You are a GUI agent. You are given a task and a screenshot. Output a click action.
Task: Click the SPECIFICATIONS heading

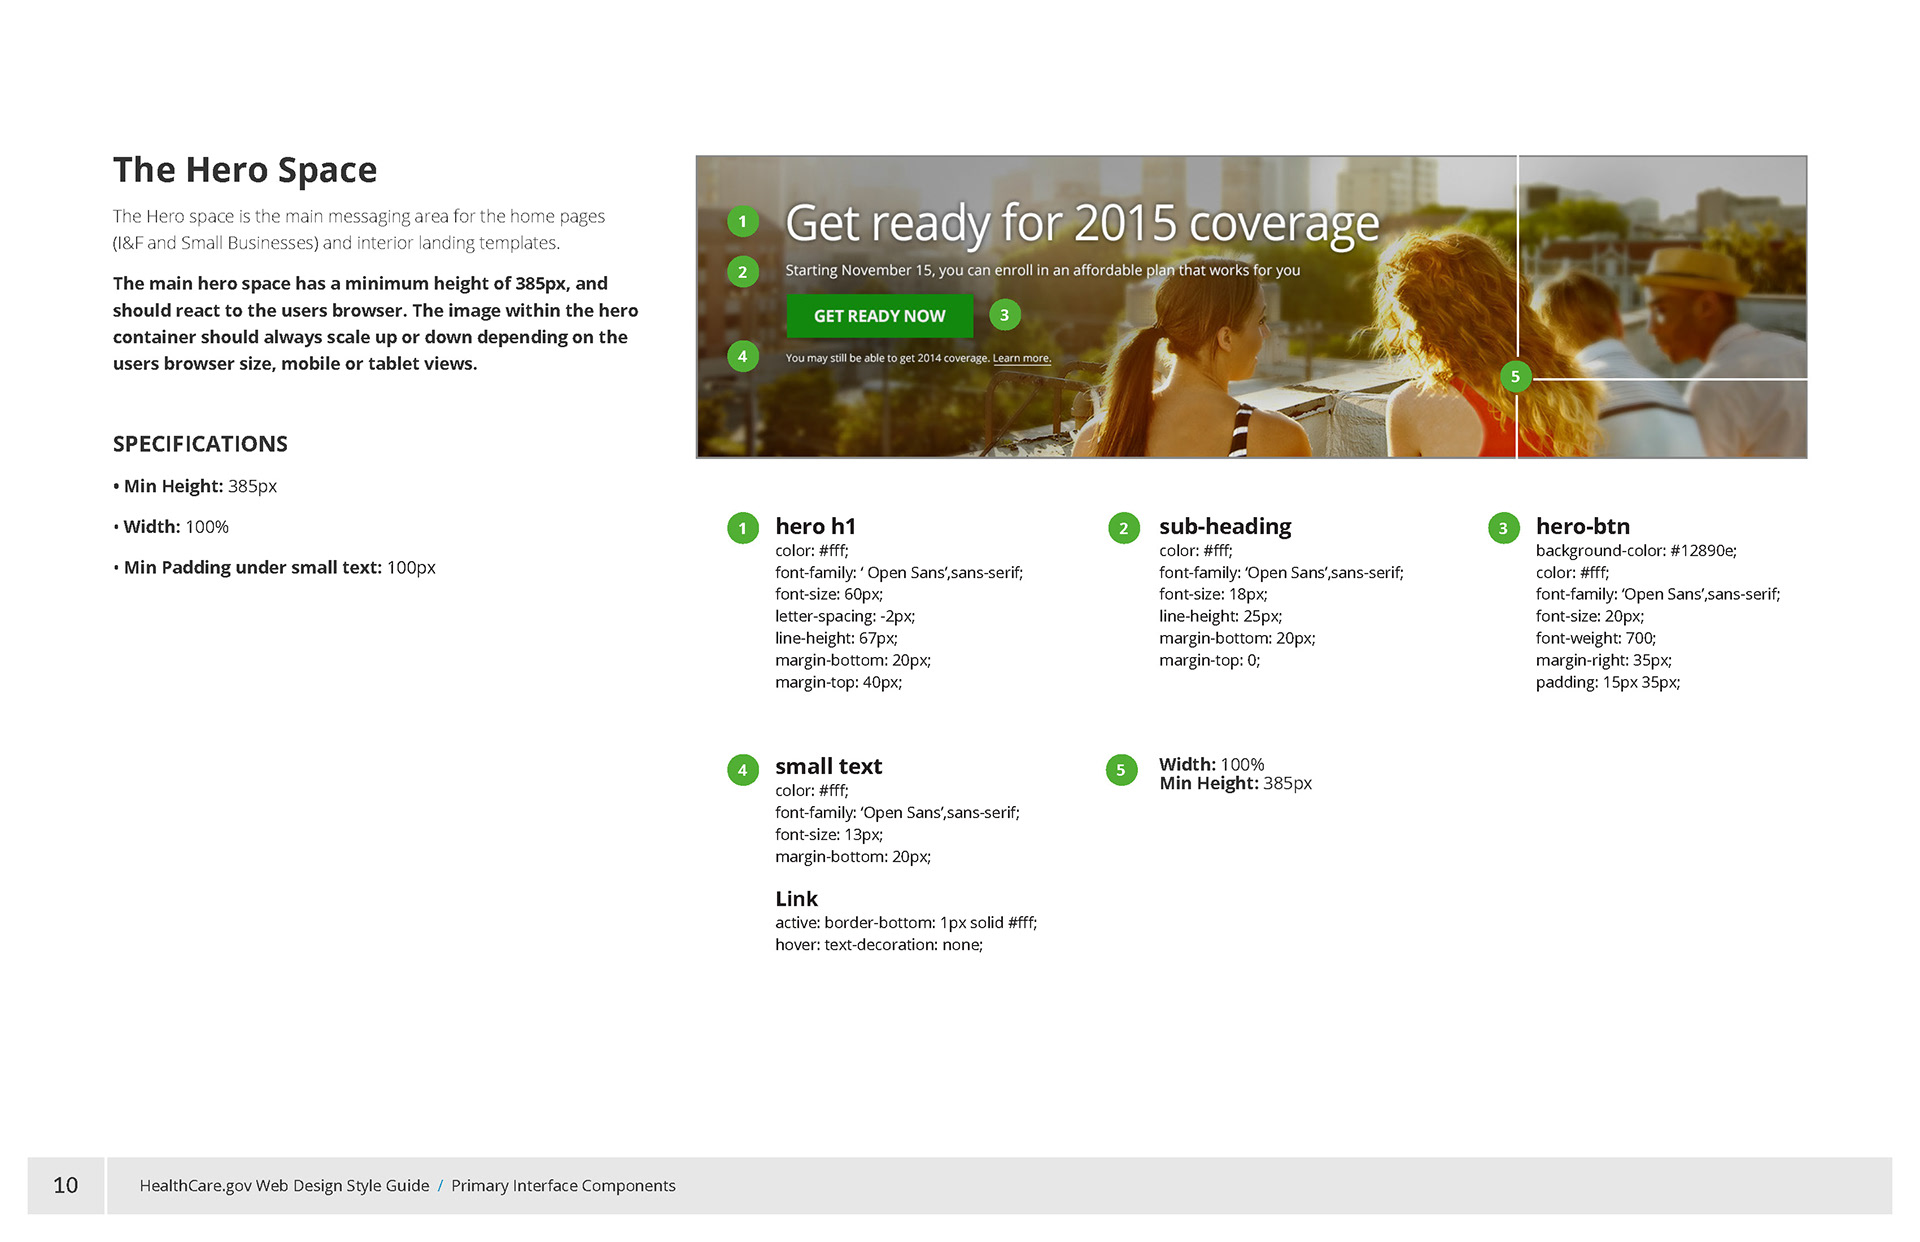pos(200,444)
